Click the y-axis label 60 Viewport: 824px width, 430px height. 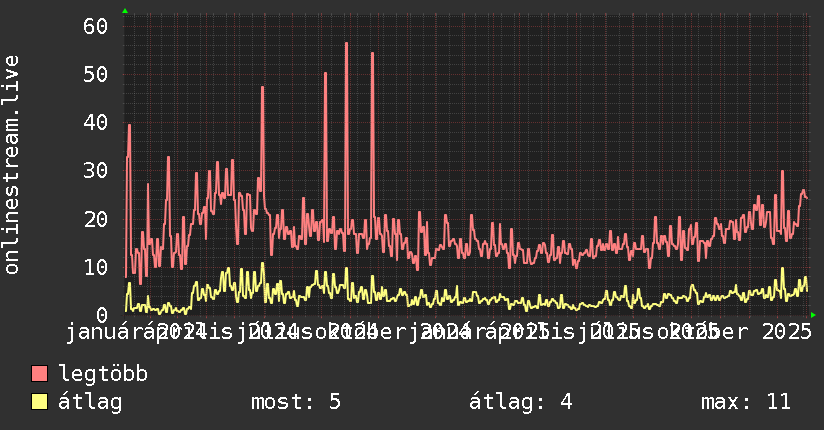(95, 26)
